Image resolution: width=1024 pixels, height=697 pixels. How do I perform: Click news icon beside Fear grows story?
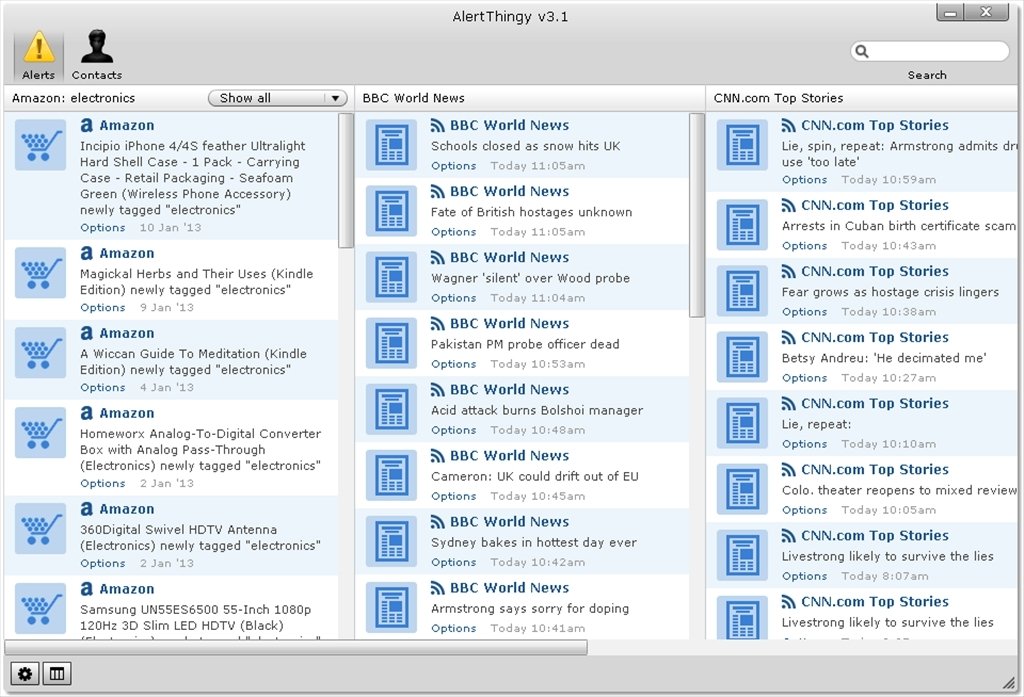tap(742, 290)
